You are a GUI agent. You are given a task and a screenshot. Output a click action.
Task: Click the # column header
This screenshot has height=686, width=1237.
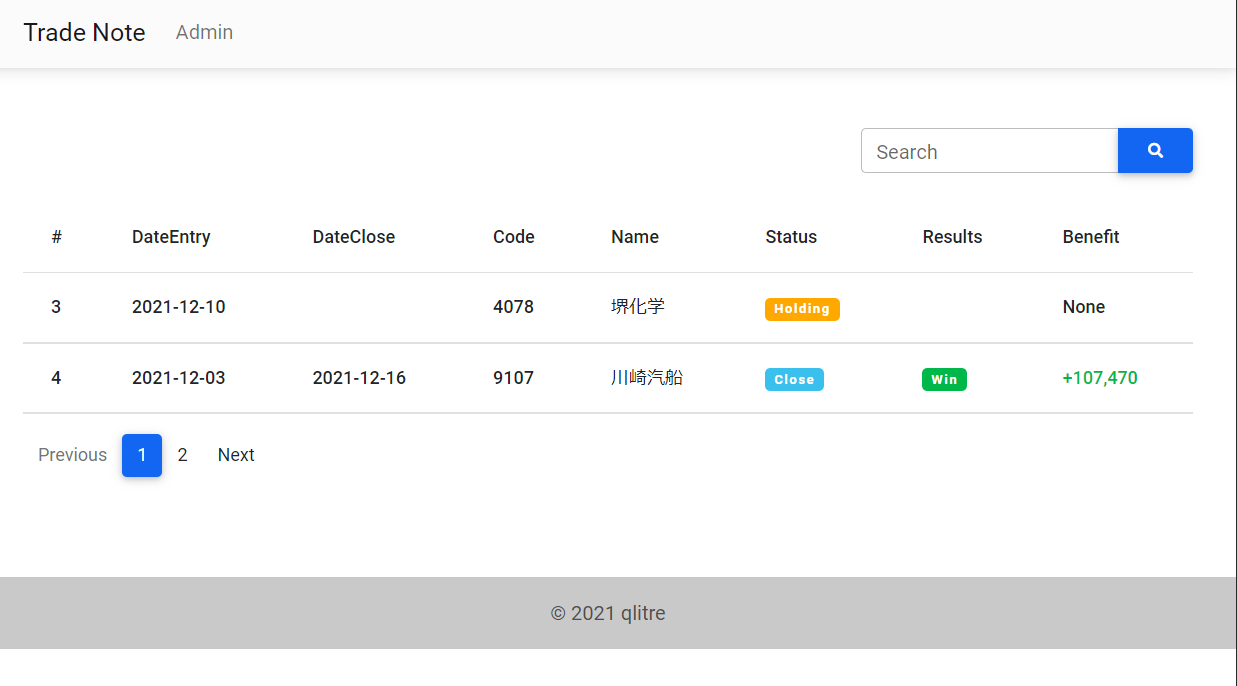coord(57,237)
